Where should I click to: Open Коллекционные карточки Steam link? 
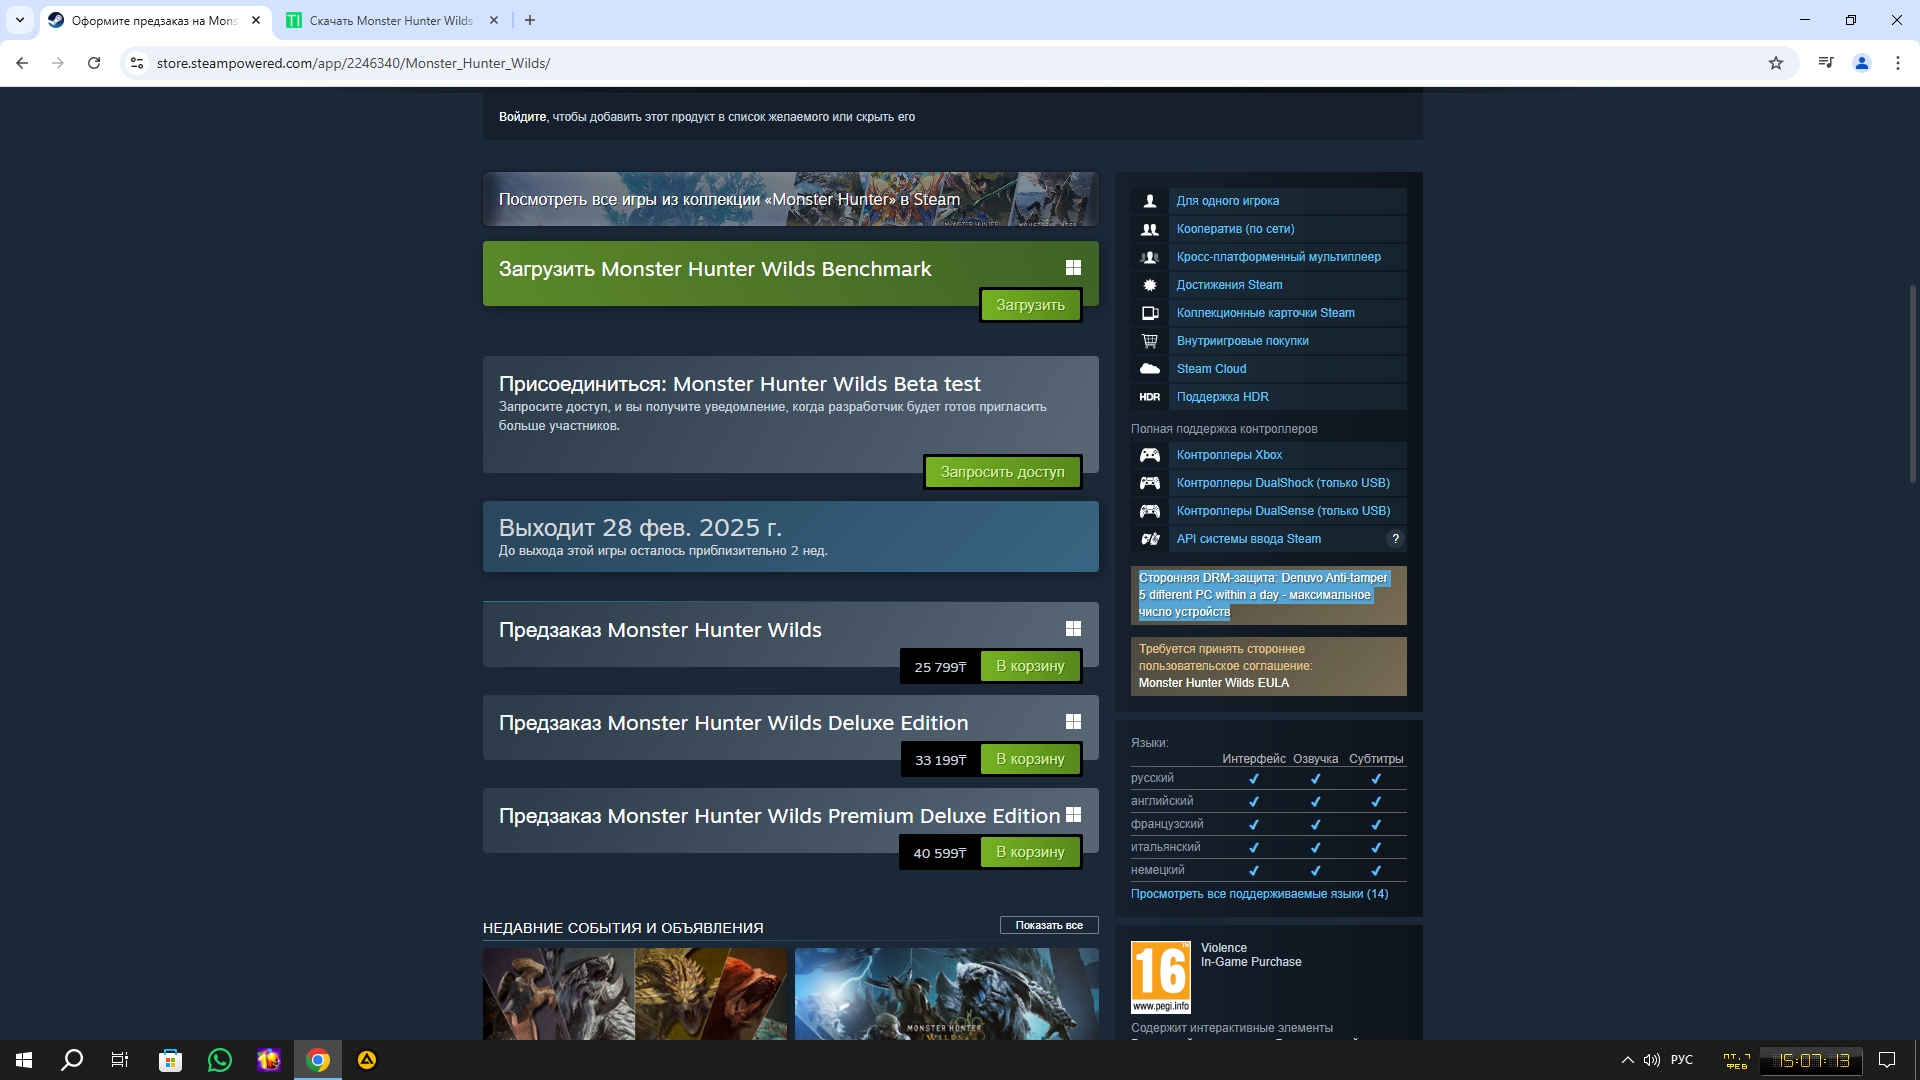click(x=1265, y=313)
